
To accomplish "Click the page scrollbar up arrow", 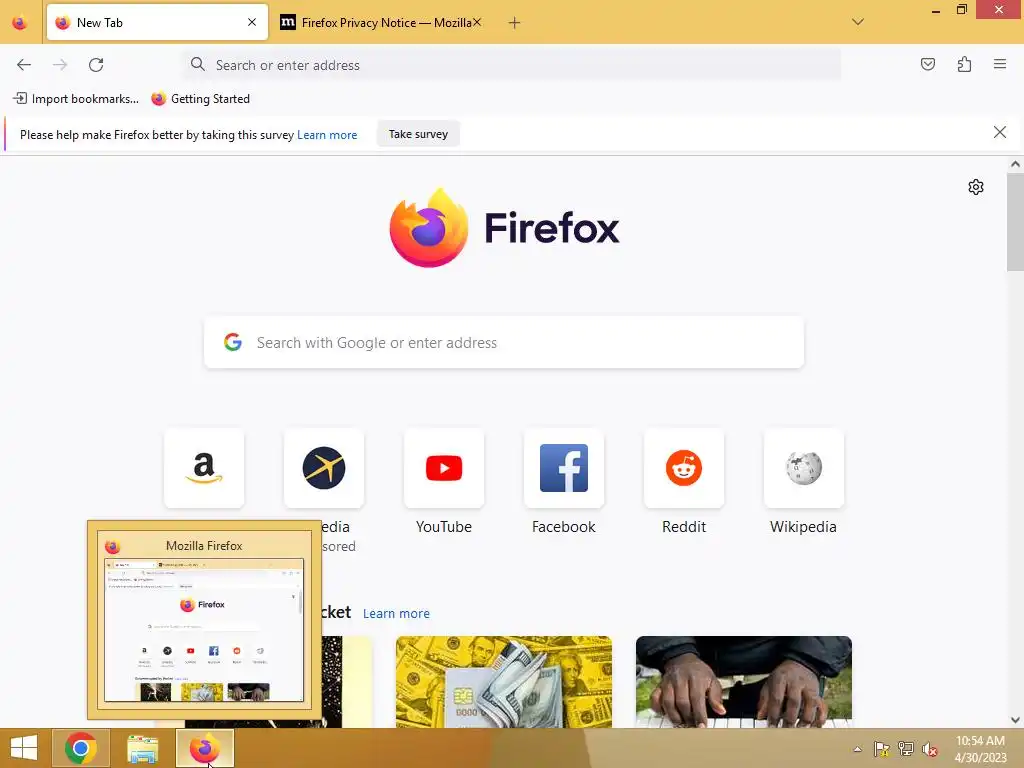I will point(1015,165).
